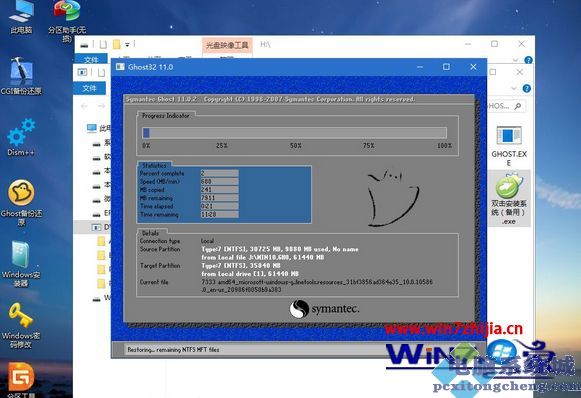Open the 此电脑 desktop icon

21,17
